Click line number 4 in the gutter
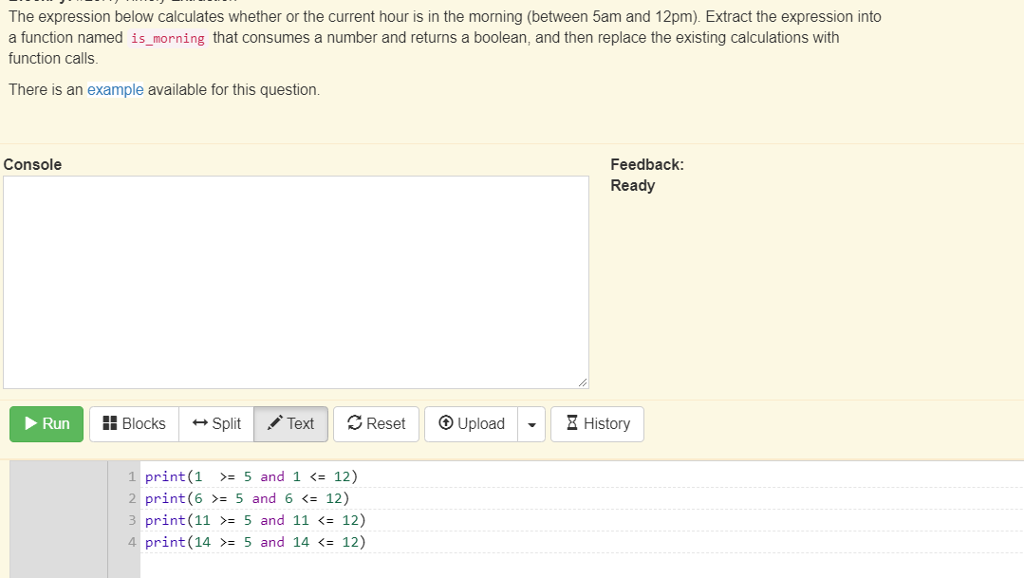This screenshot has height=578, width=1024. [132, 542]
